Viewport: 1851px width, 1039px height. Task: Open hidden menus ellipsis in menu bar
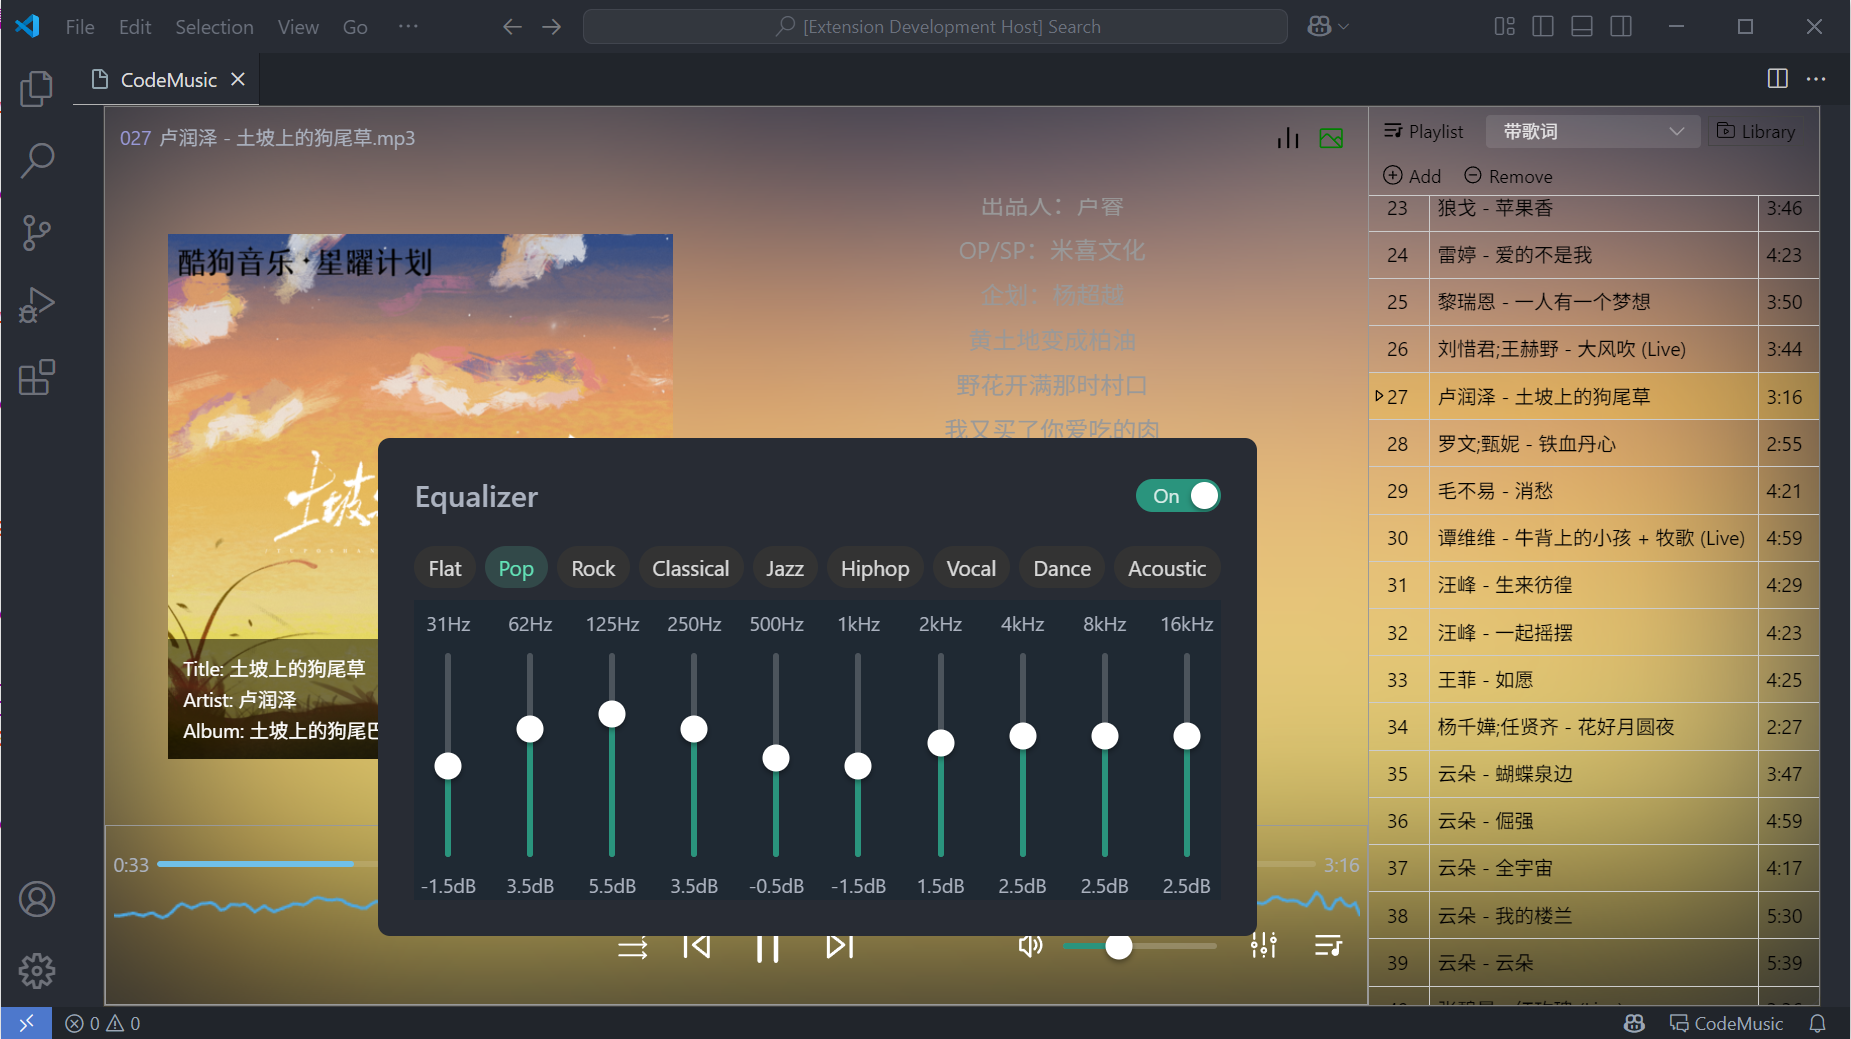tap(408, 27)
